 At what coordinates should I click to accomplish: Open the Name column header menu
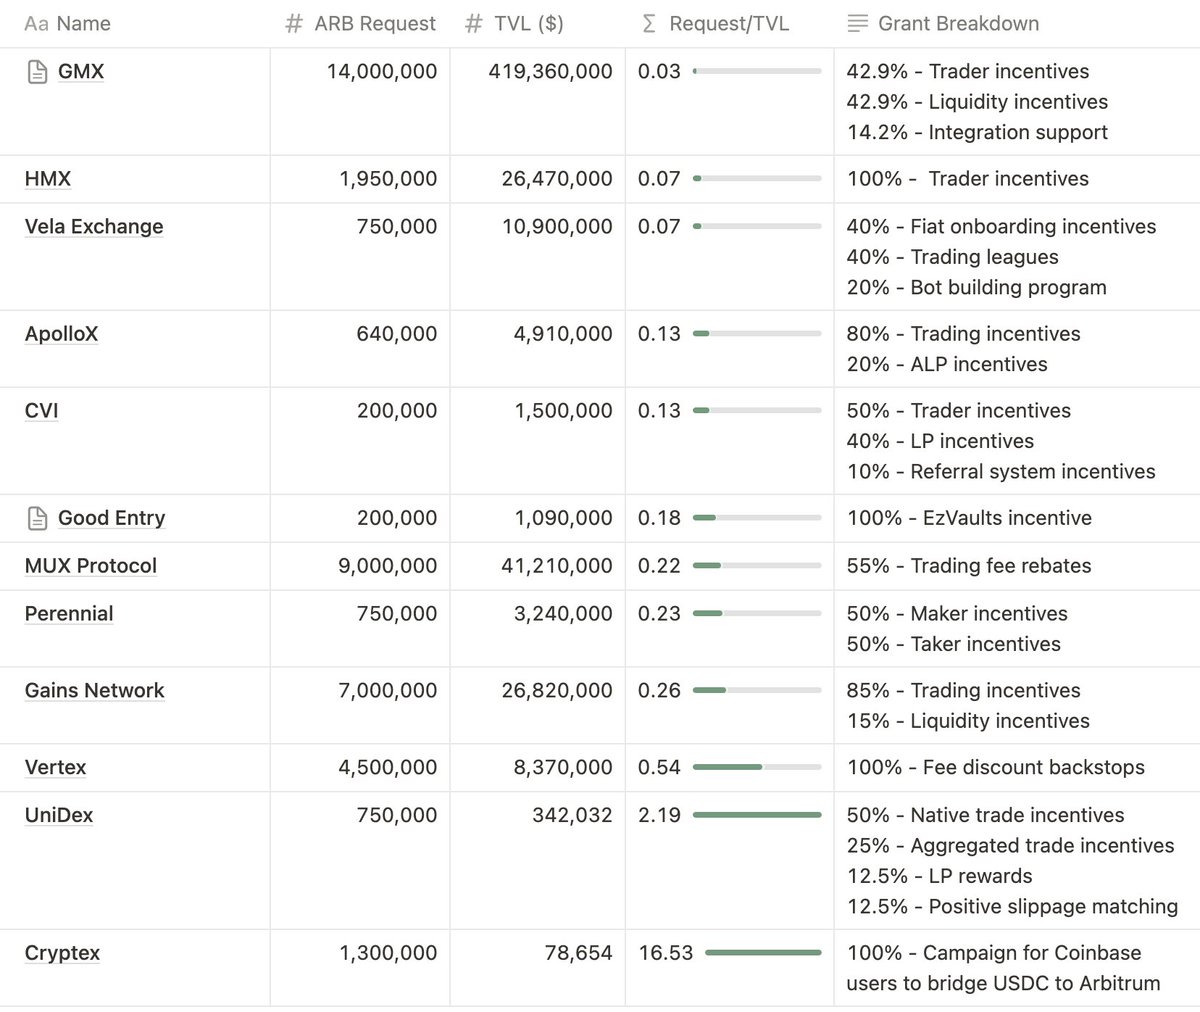[x=67, y=24]
